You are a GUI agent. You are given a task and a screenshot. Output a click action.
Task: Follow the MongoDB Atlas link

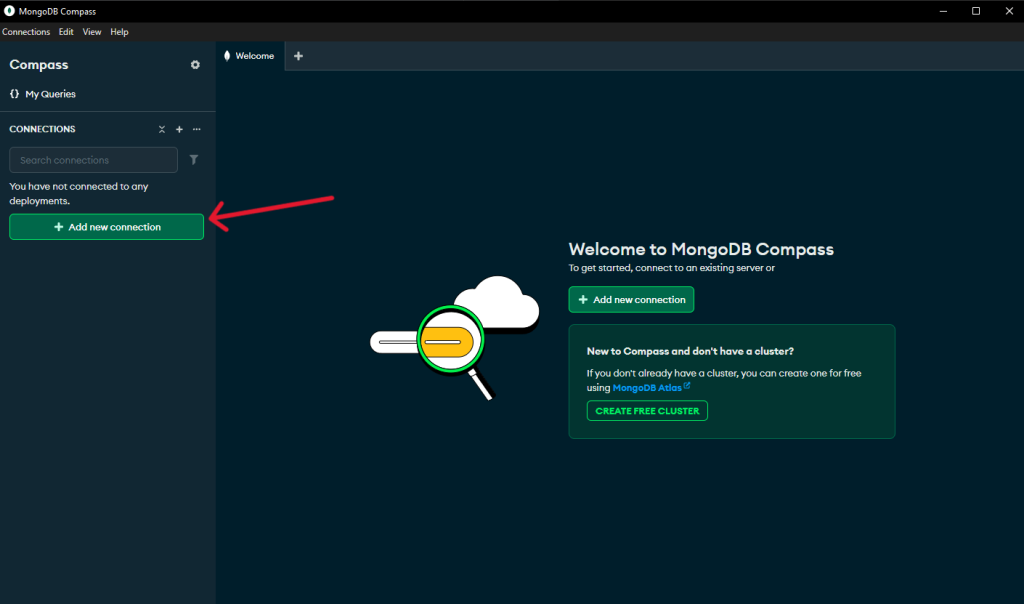[x=651, y=388]
